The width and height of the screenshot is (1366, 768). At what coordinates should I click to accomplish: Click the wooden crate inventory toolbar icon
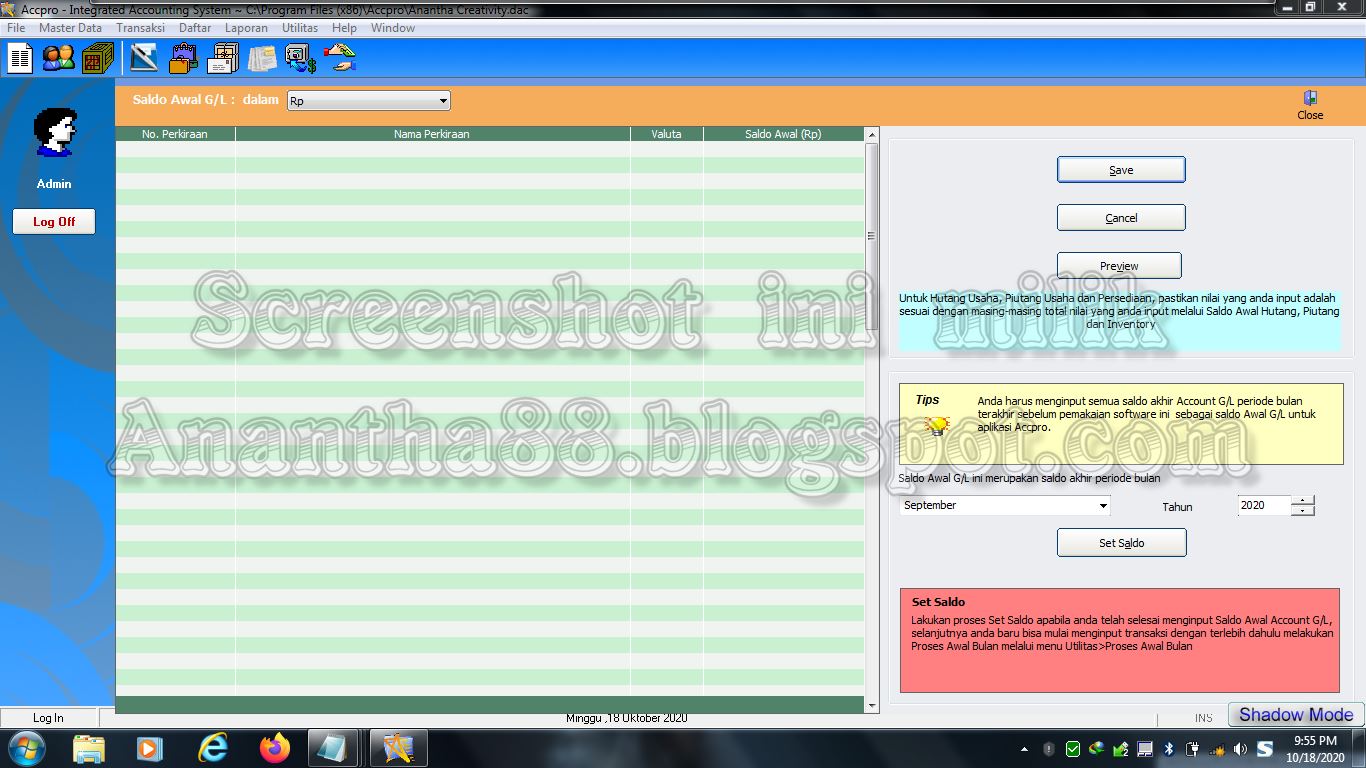tap(97, 59)
